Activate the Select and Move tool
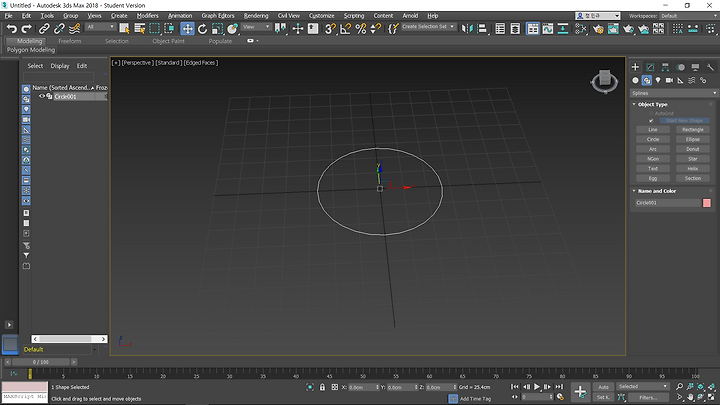This screenshot has height=405, width=720. click(x=187, y=28)
